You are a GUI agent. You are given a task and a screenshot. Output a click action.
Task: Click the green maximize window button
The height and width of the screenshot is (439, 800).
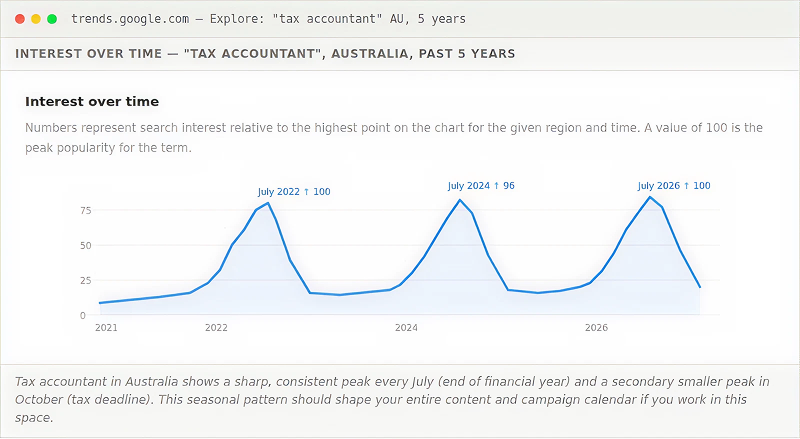click(x=52, y=19)
